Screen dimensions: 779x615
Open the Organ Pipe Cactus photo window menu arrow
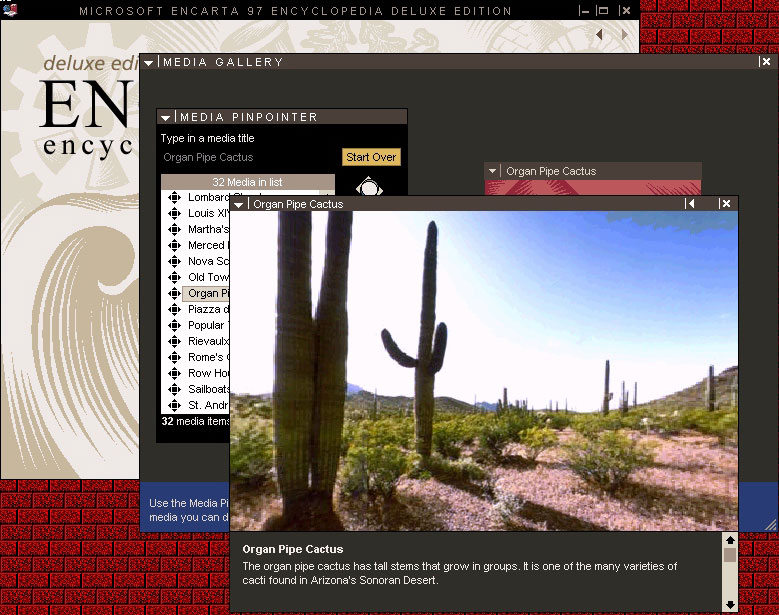click(239, 204)
